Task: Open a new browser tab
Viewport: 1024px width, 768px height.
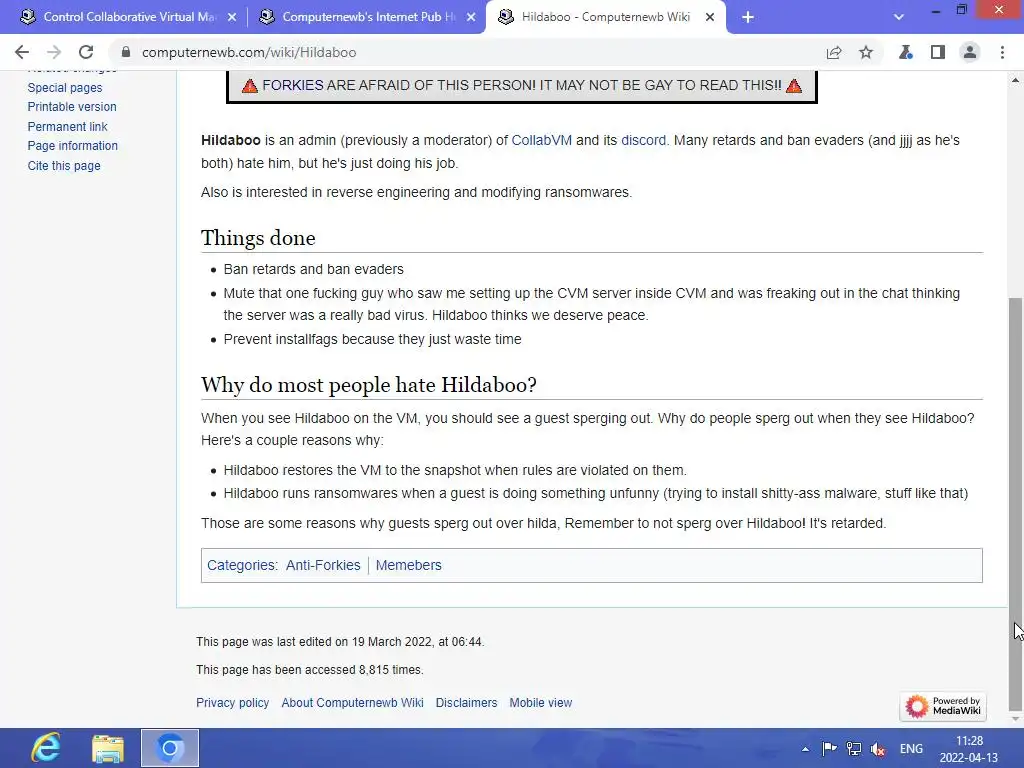Action: coord(748,18)
